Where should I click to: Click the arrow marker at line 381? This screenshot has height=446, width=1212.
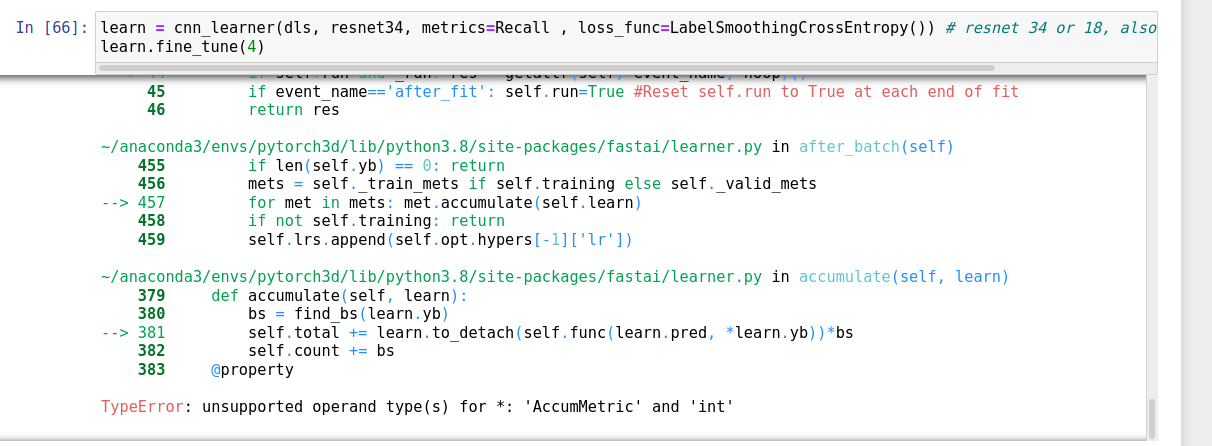(x=119, y=333)
